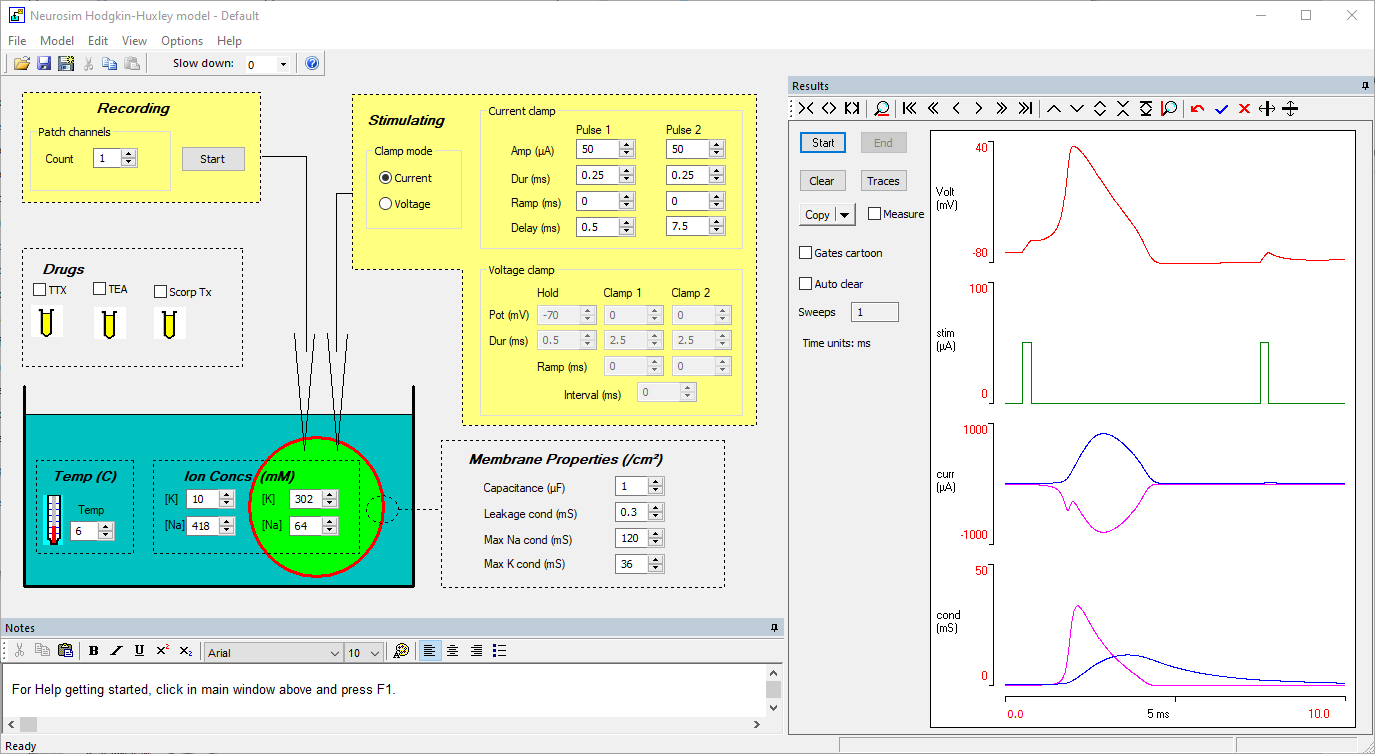Open the Options menu

pos(182,41)
